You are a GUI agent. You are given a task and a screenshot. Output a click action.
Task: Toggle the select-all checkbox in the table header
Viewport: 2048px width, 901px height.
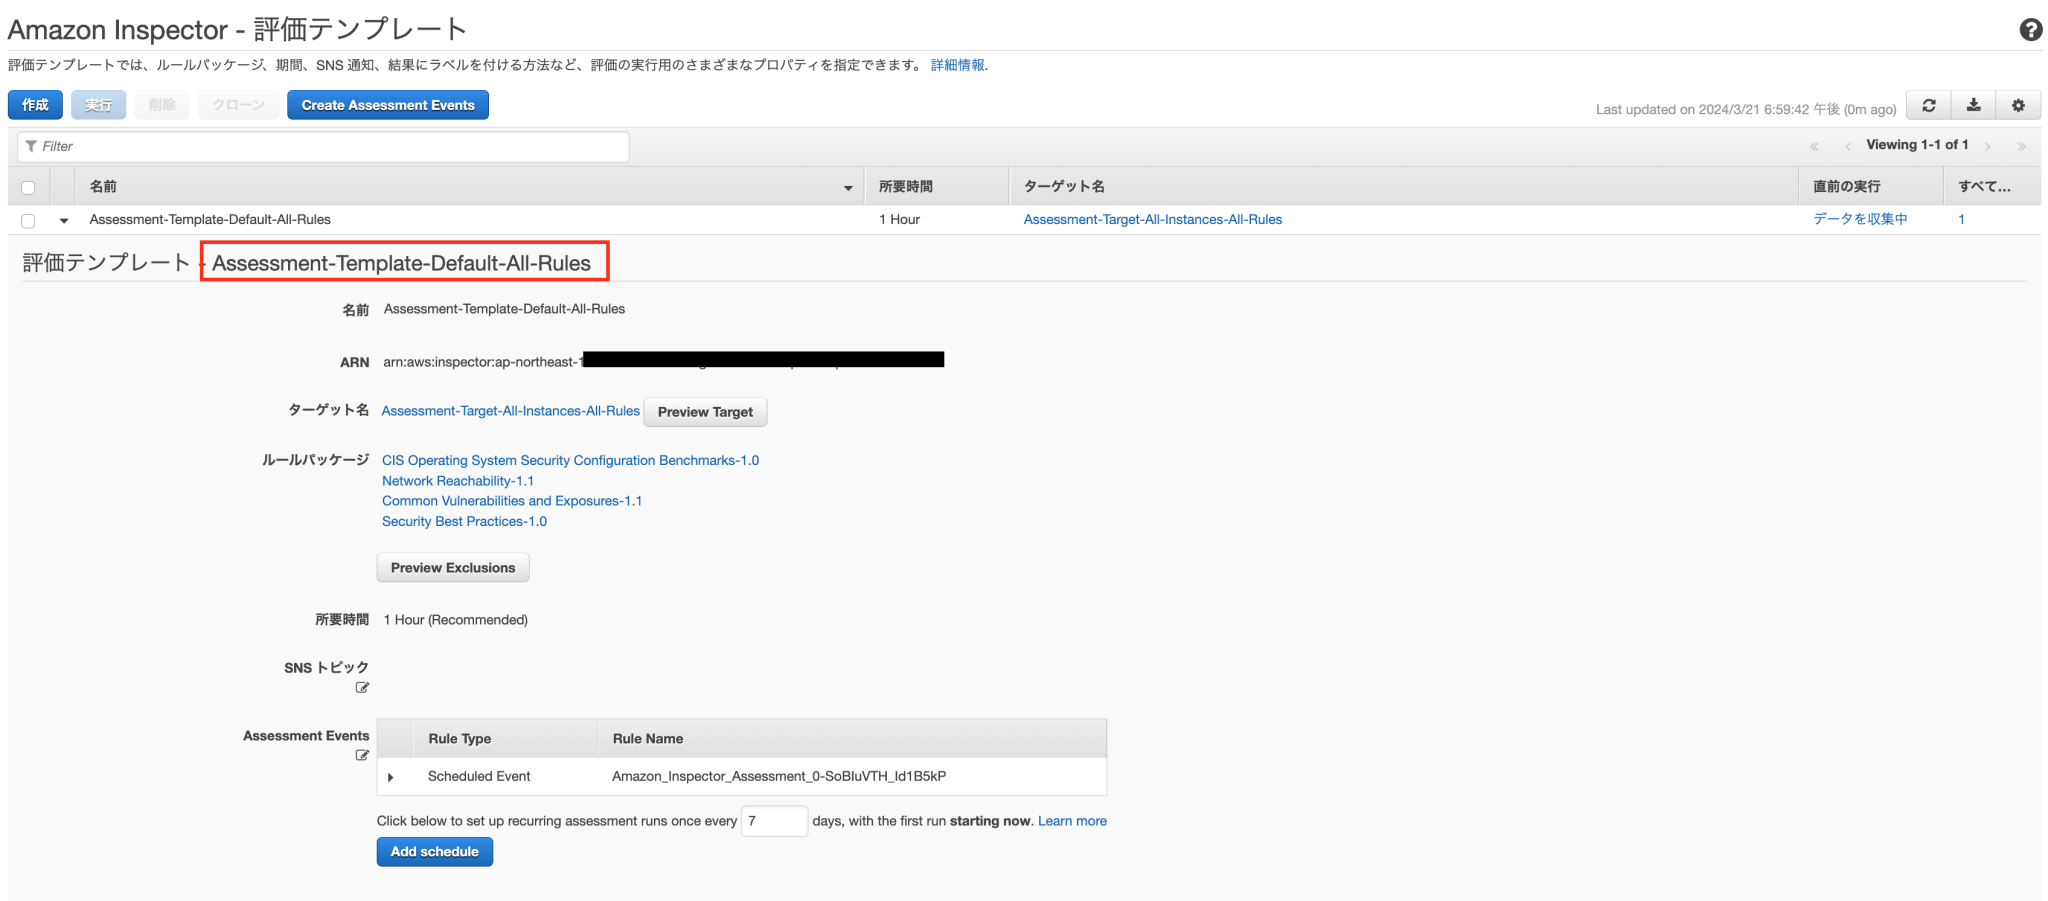coord(28,186)
